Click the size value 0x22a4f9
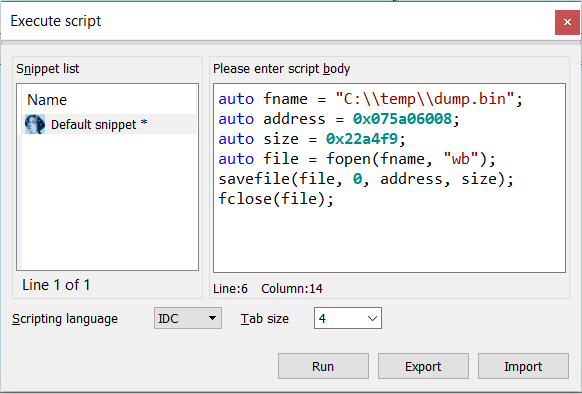The image size is (582, 394). [x=362, y=139]
